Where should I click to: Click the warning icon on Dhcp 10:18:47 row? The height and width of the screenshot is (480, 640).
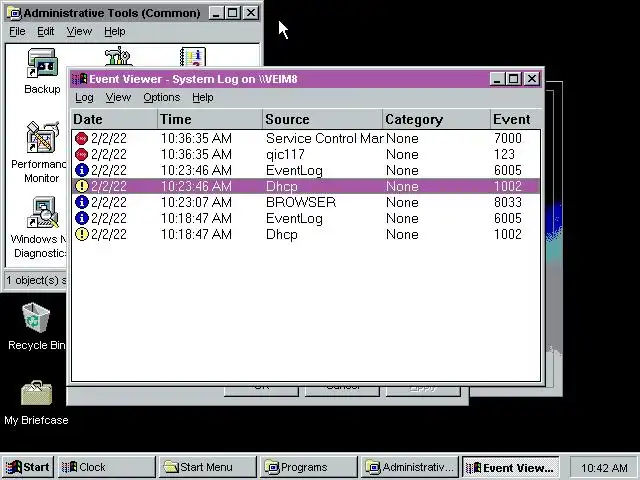pos(82,234)
